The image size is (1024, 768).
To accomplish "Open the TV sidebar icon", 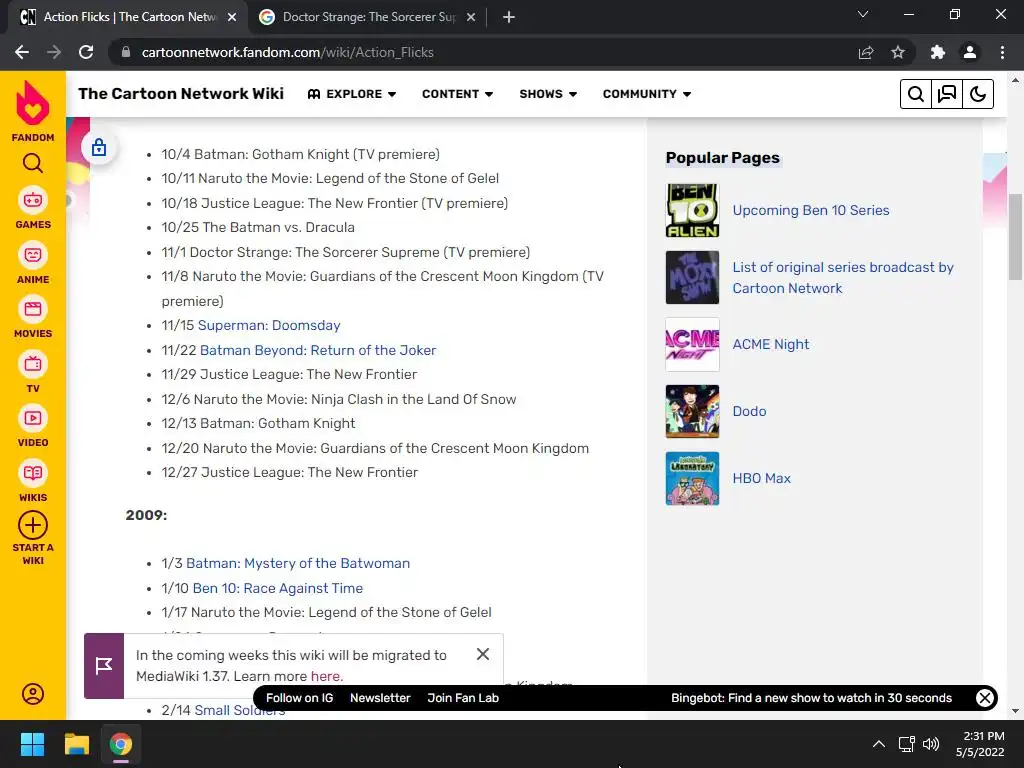I will pyautogui.click(x=33, y=364).
